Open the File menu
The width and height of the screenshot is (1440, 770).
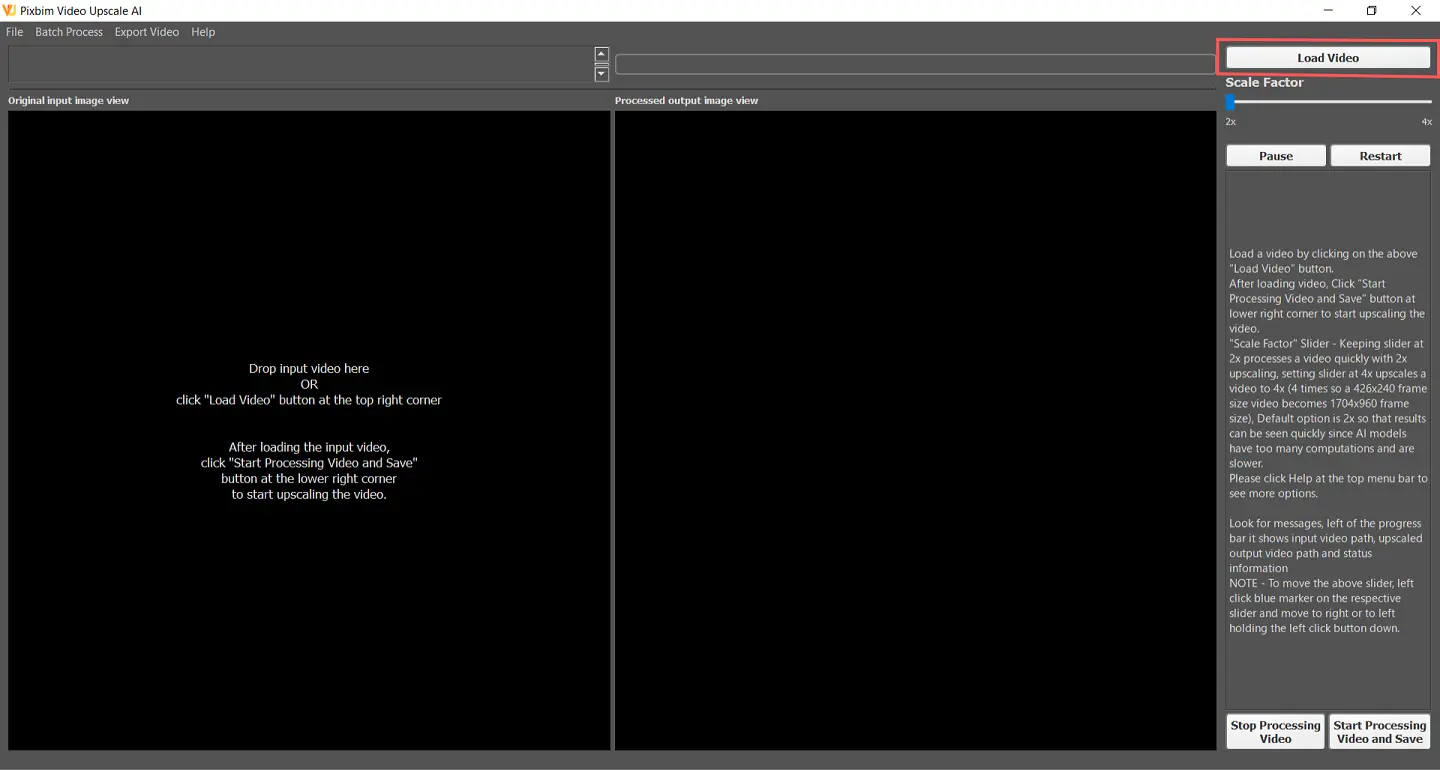[x=15, y=32]
